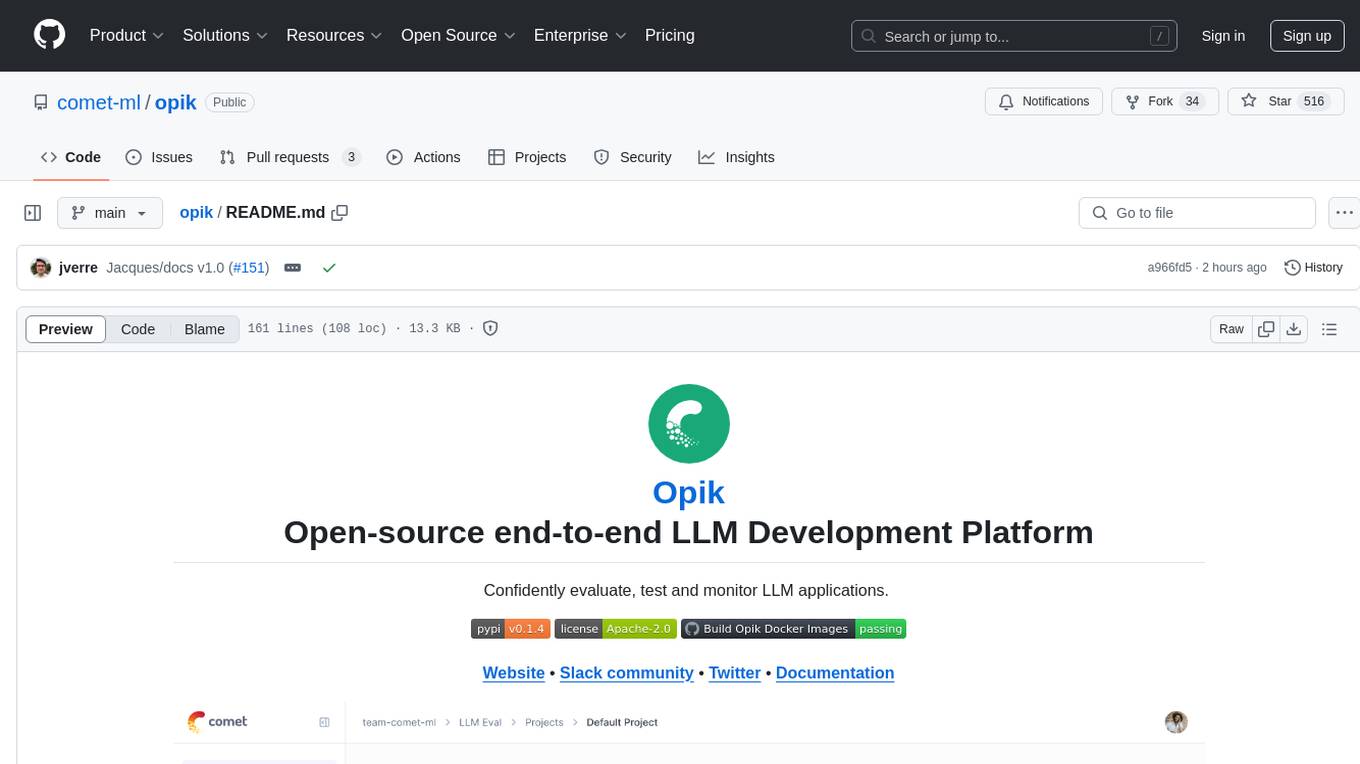Open the Twitter link

click(735, 673)
